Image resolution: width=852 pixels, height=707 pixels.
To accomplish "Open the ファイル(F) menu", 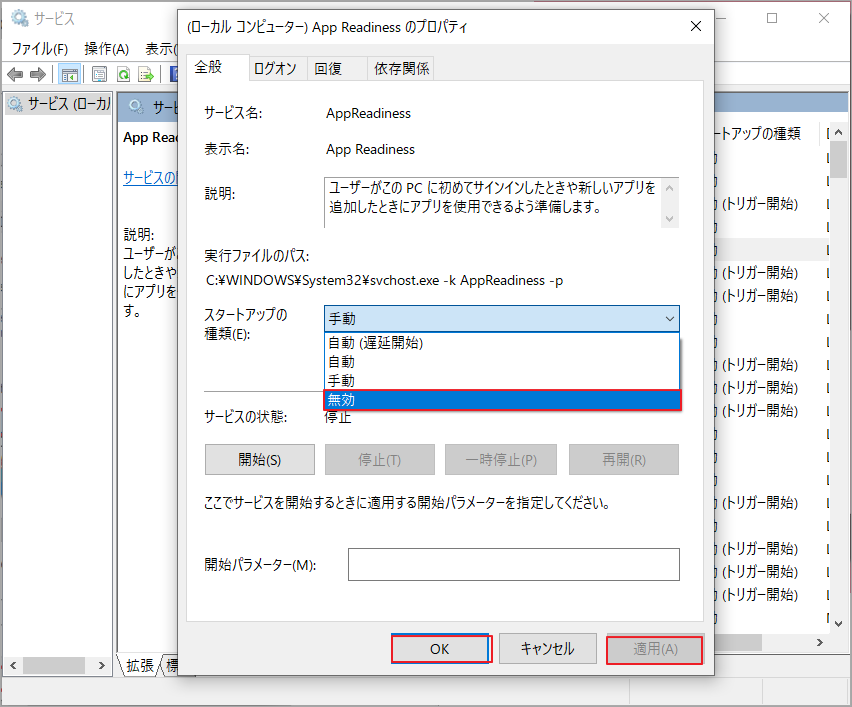I will tap(40, 49).
